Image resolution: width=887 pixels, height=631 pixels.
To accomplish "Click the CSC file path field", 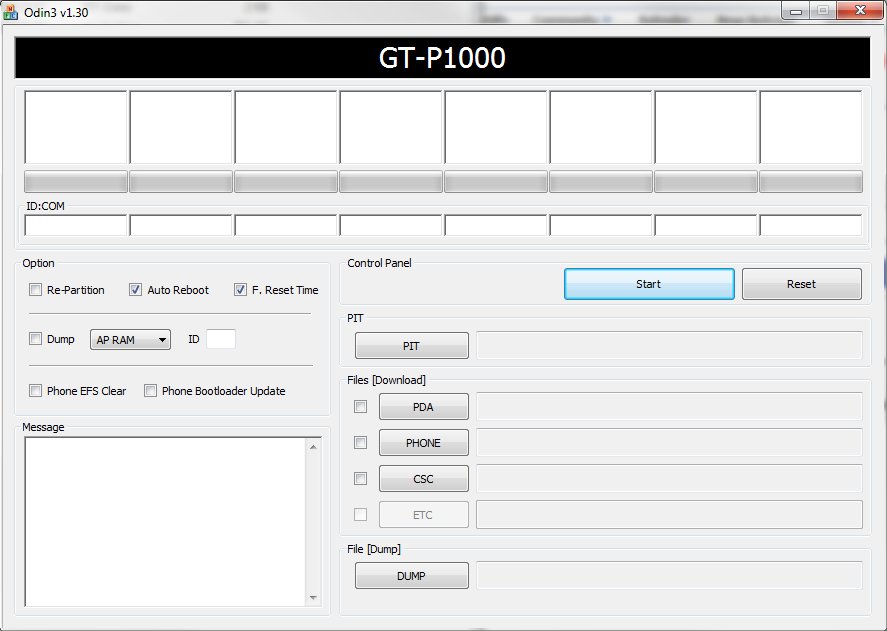I will (669, 479).
